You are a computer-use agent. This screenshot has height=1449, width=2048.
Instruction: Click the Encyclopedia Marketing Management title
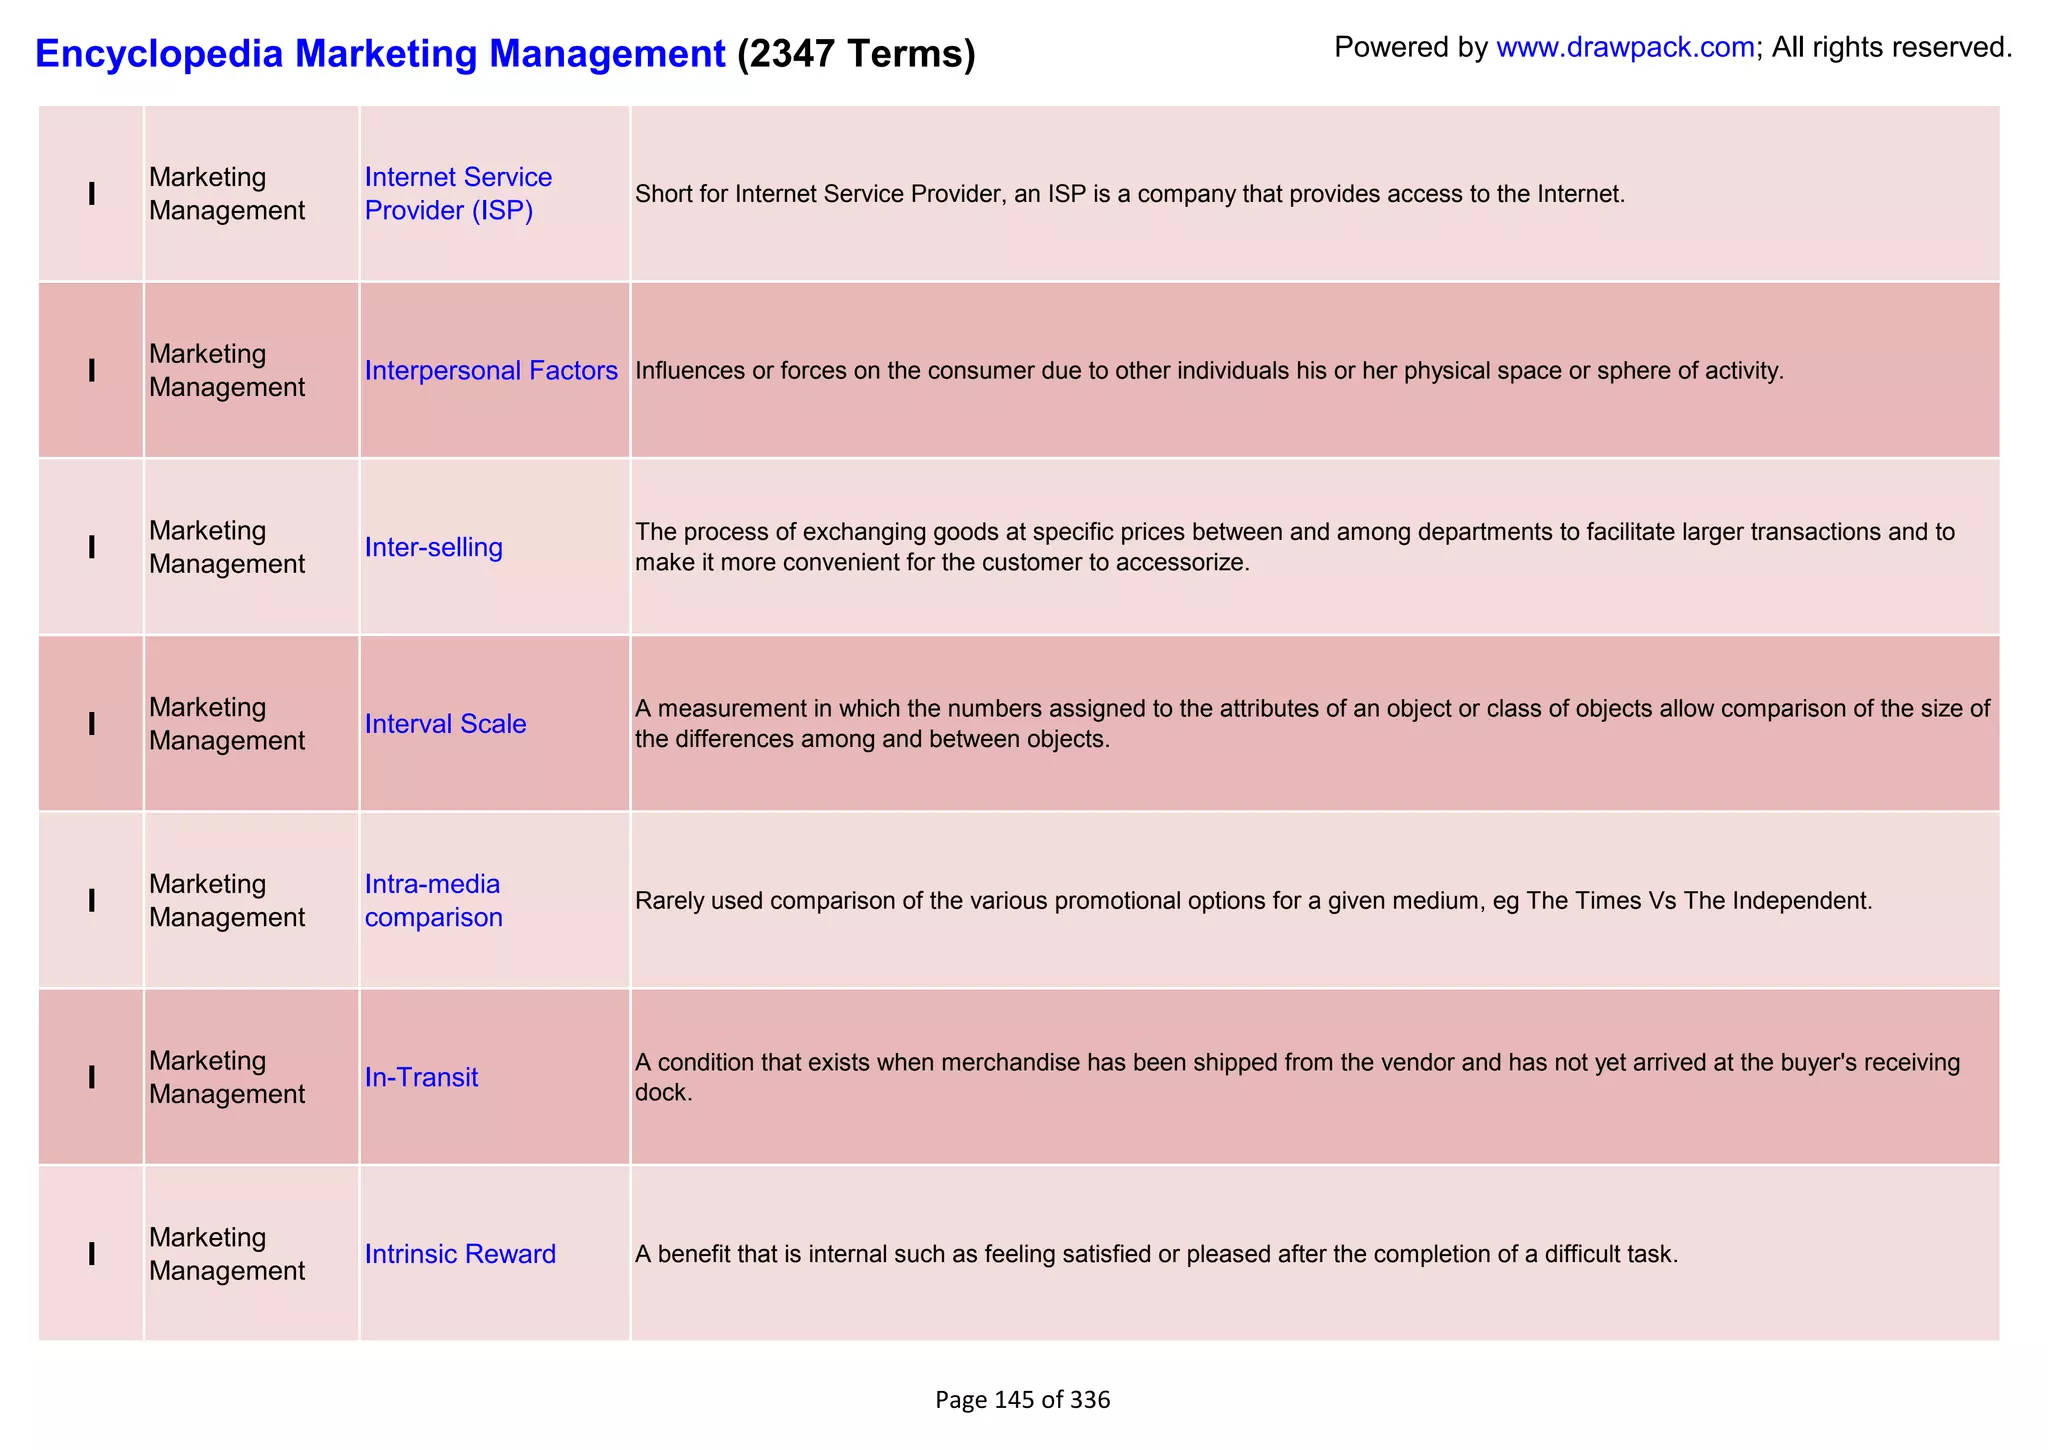pyautogui.click(x=380, y=53)
